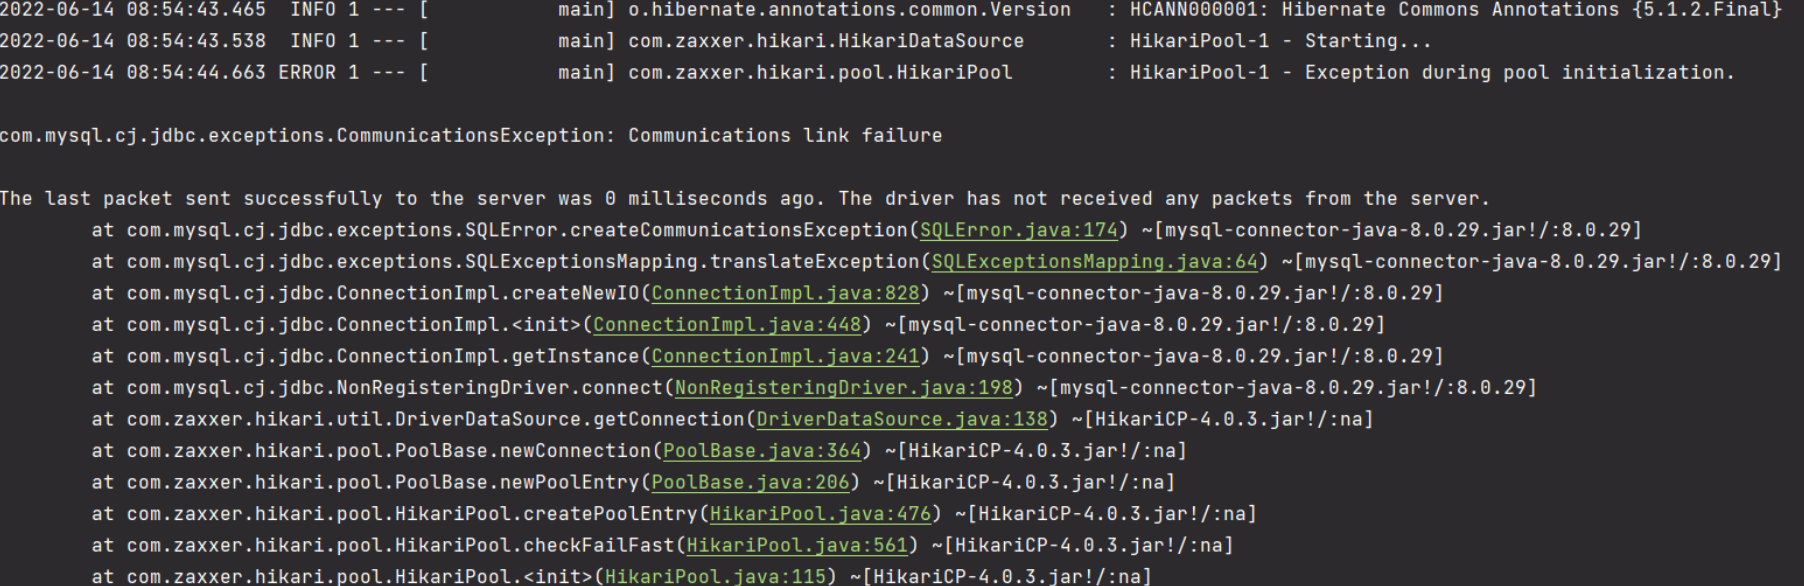Click the HikariPool.checkFailFast method name

535,545
